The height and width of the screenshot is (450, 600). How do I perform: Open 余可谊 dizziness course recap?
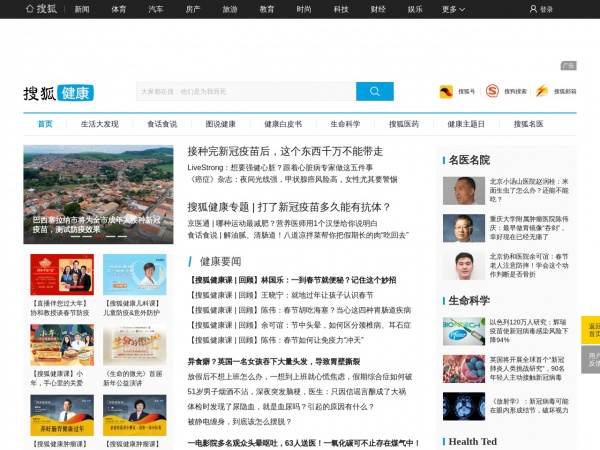[300, 325]
